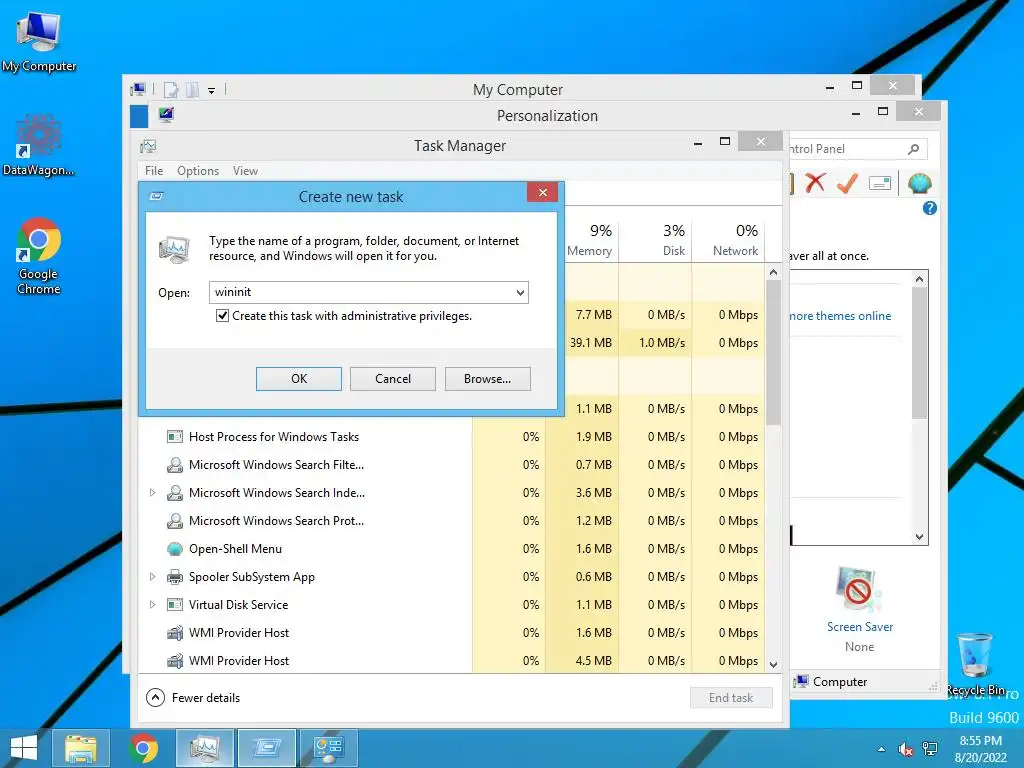This screenshot has height=768, width=1024.
Task: Collapse with Fewer details arrow
Action: (x=155, y=698)
